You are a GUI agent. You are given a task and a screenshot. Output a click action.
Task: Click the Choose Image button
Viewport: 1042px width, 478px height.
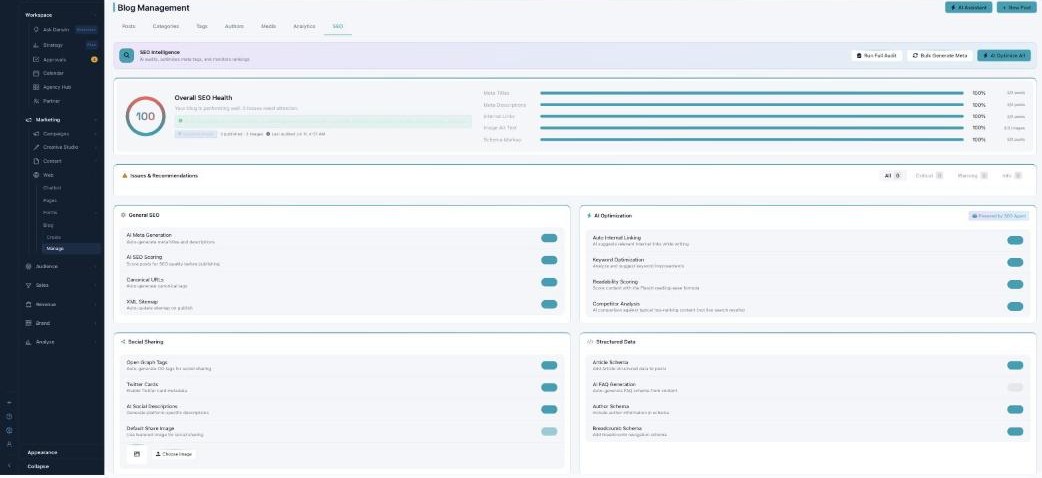(173, 454)
